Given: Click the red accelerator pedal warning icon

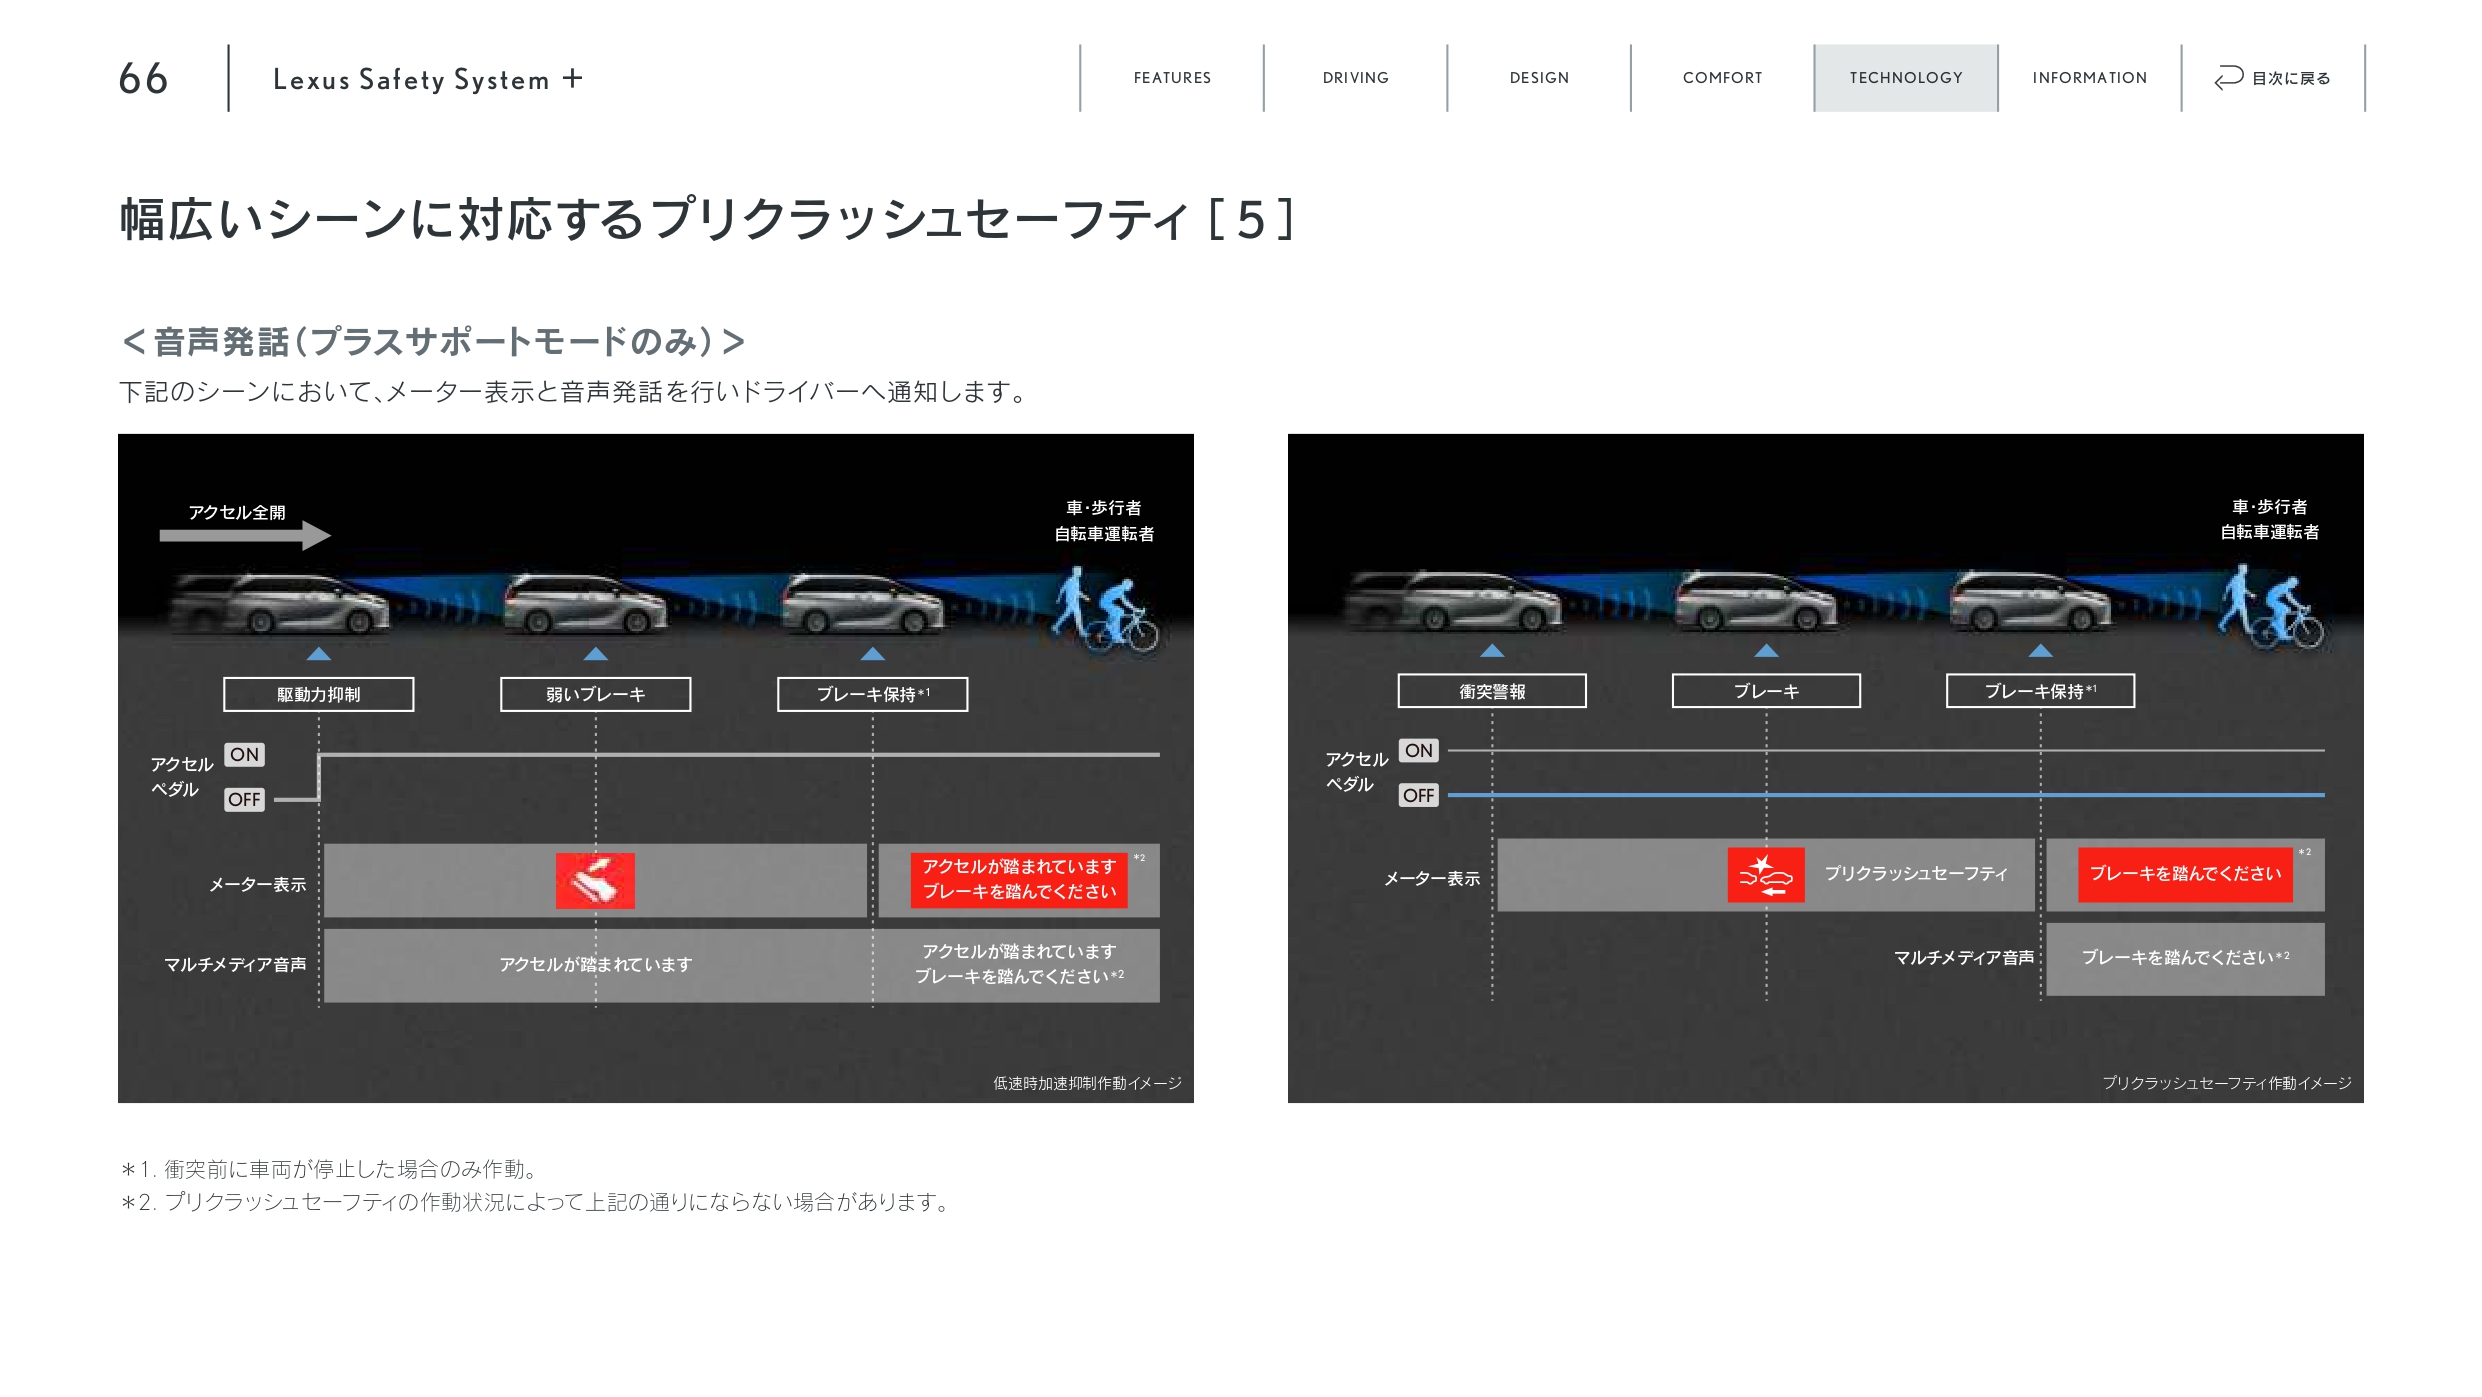Looking at the screenshot, I should point(595,880).
